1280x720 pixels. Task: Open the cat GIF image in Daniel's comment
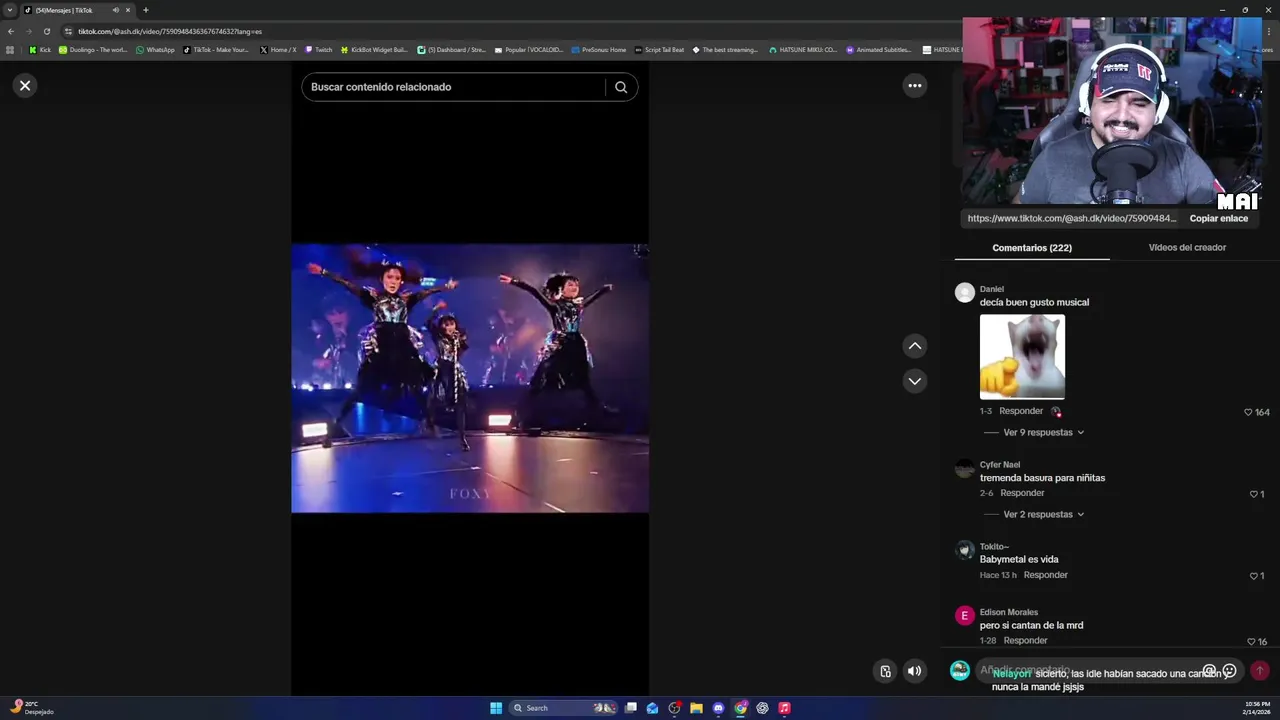(1022, 357)
